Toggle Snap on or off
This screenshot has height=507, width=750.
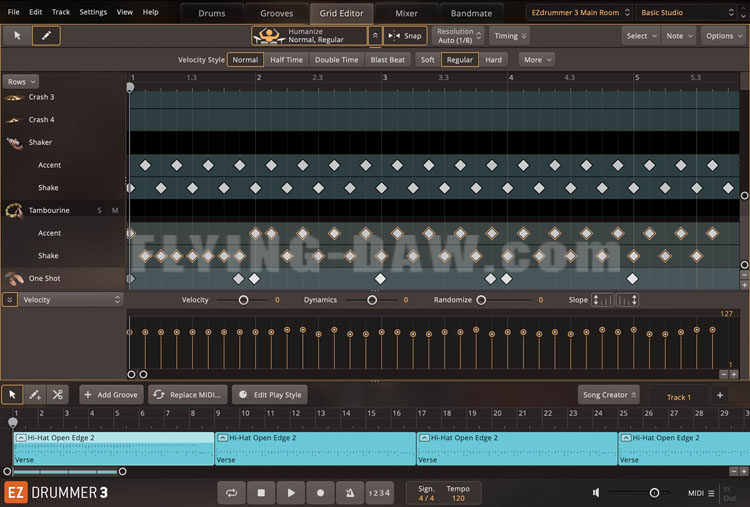[x=405, y=36]
